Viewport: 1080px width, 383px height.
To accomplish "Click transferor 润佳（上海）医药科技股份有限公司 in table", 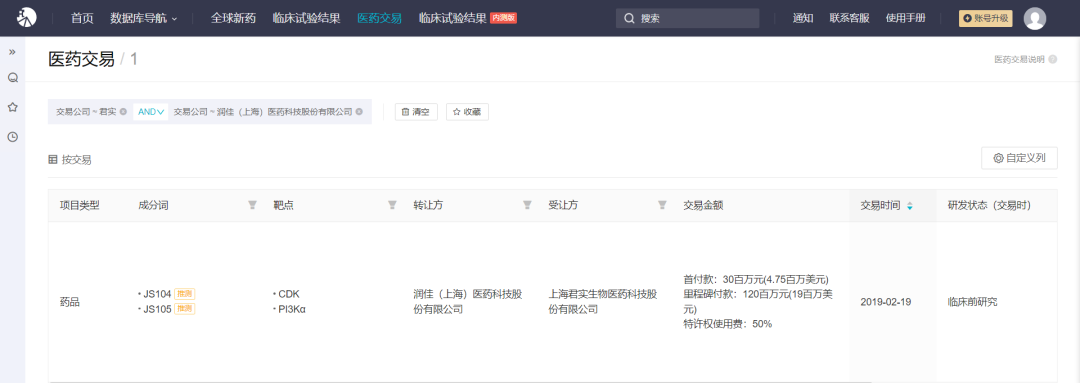I will 468,302.
